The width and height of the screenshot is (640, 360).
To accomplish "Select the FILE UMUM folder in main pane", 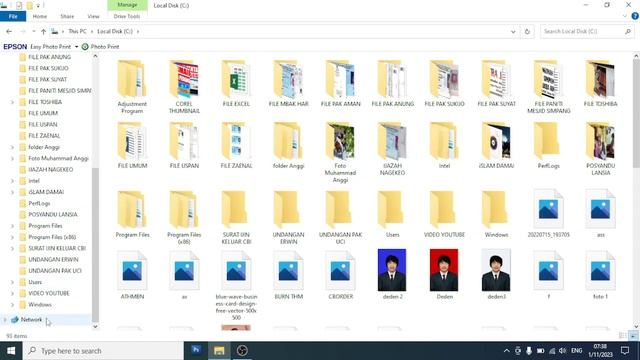I will (x=132, y=145).
